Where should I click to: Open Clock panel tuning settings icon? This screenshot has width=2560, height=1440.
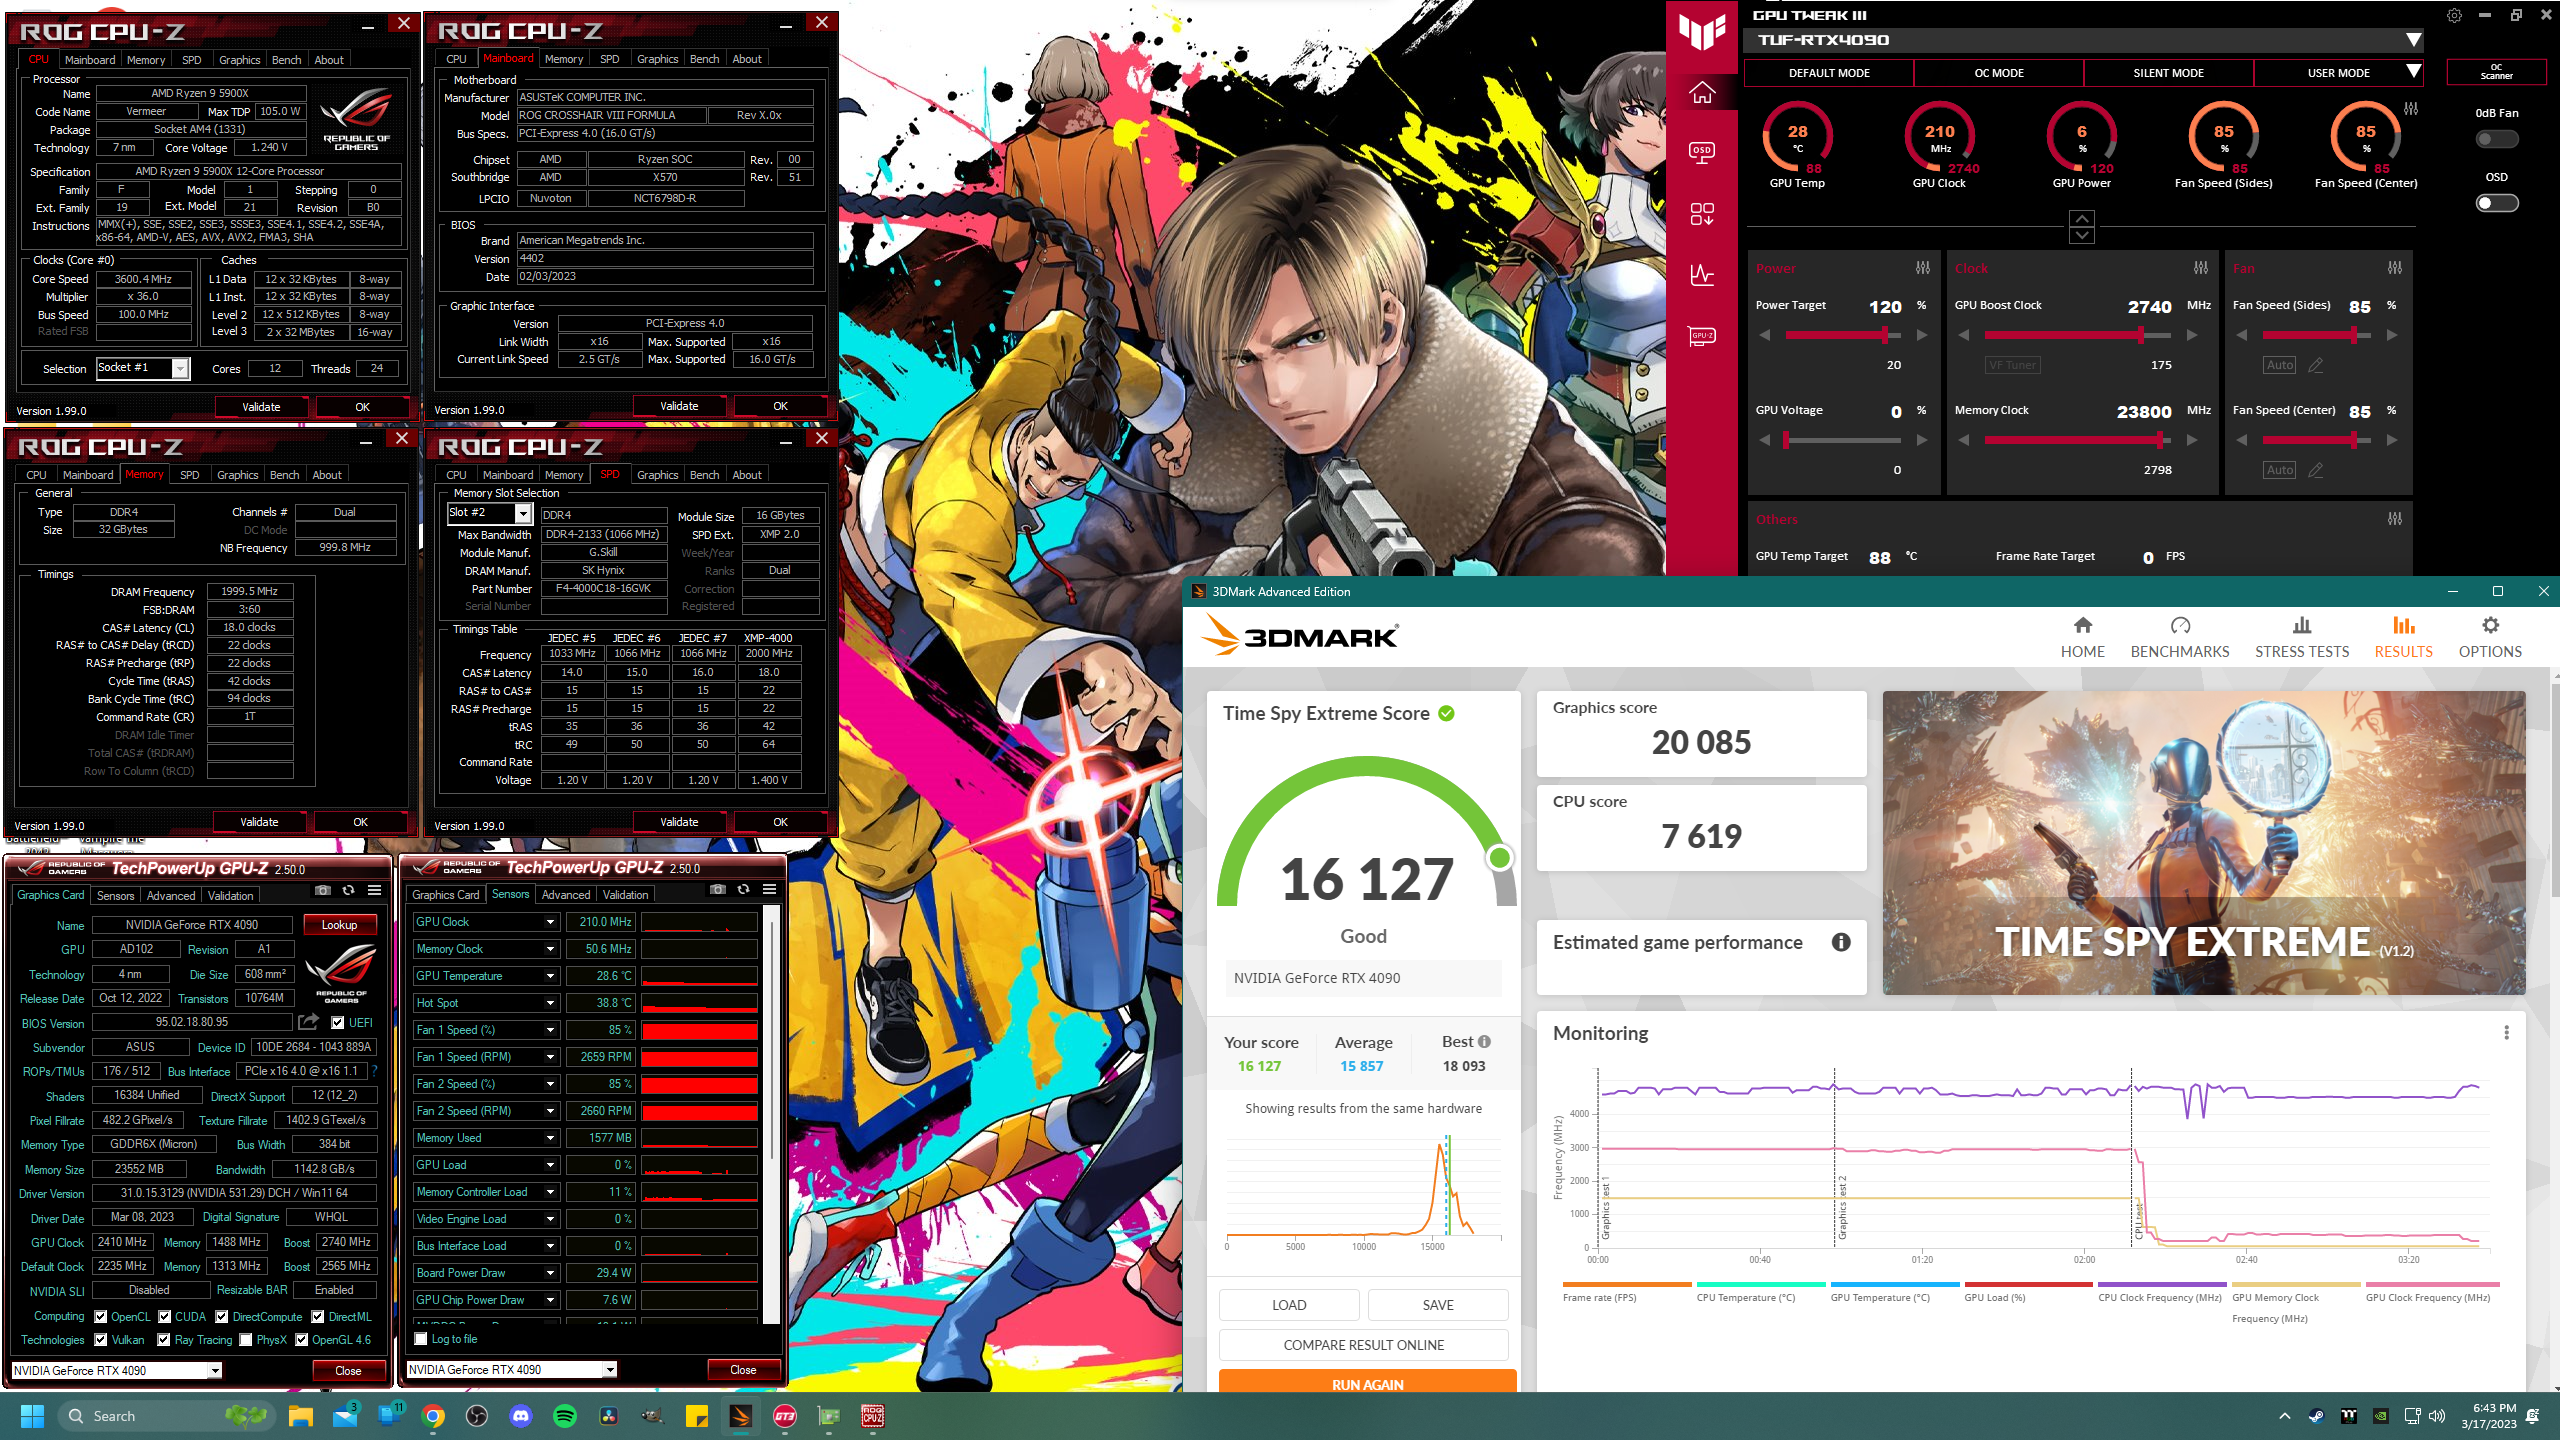coord(2200,268)
